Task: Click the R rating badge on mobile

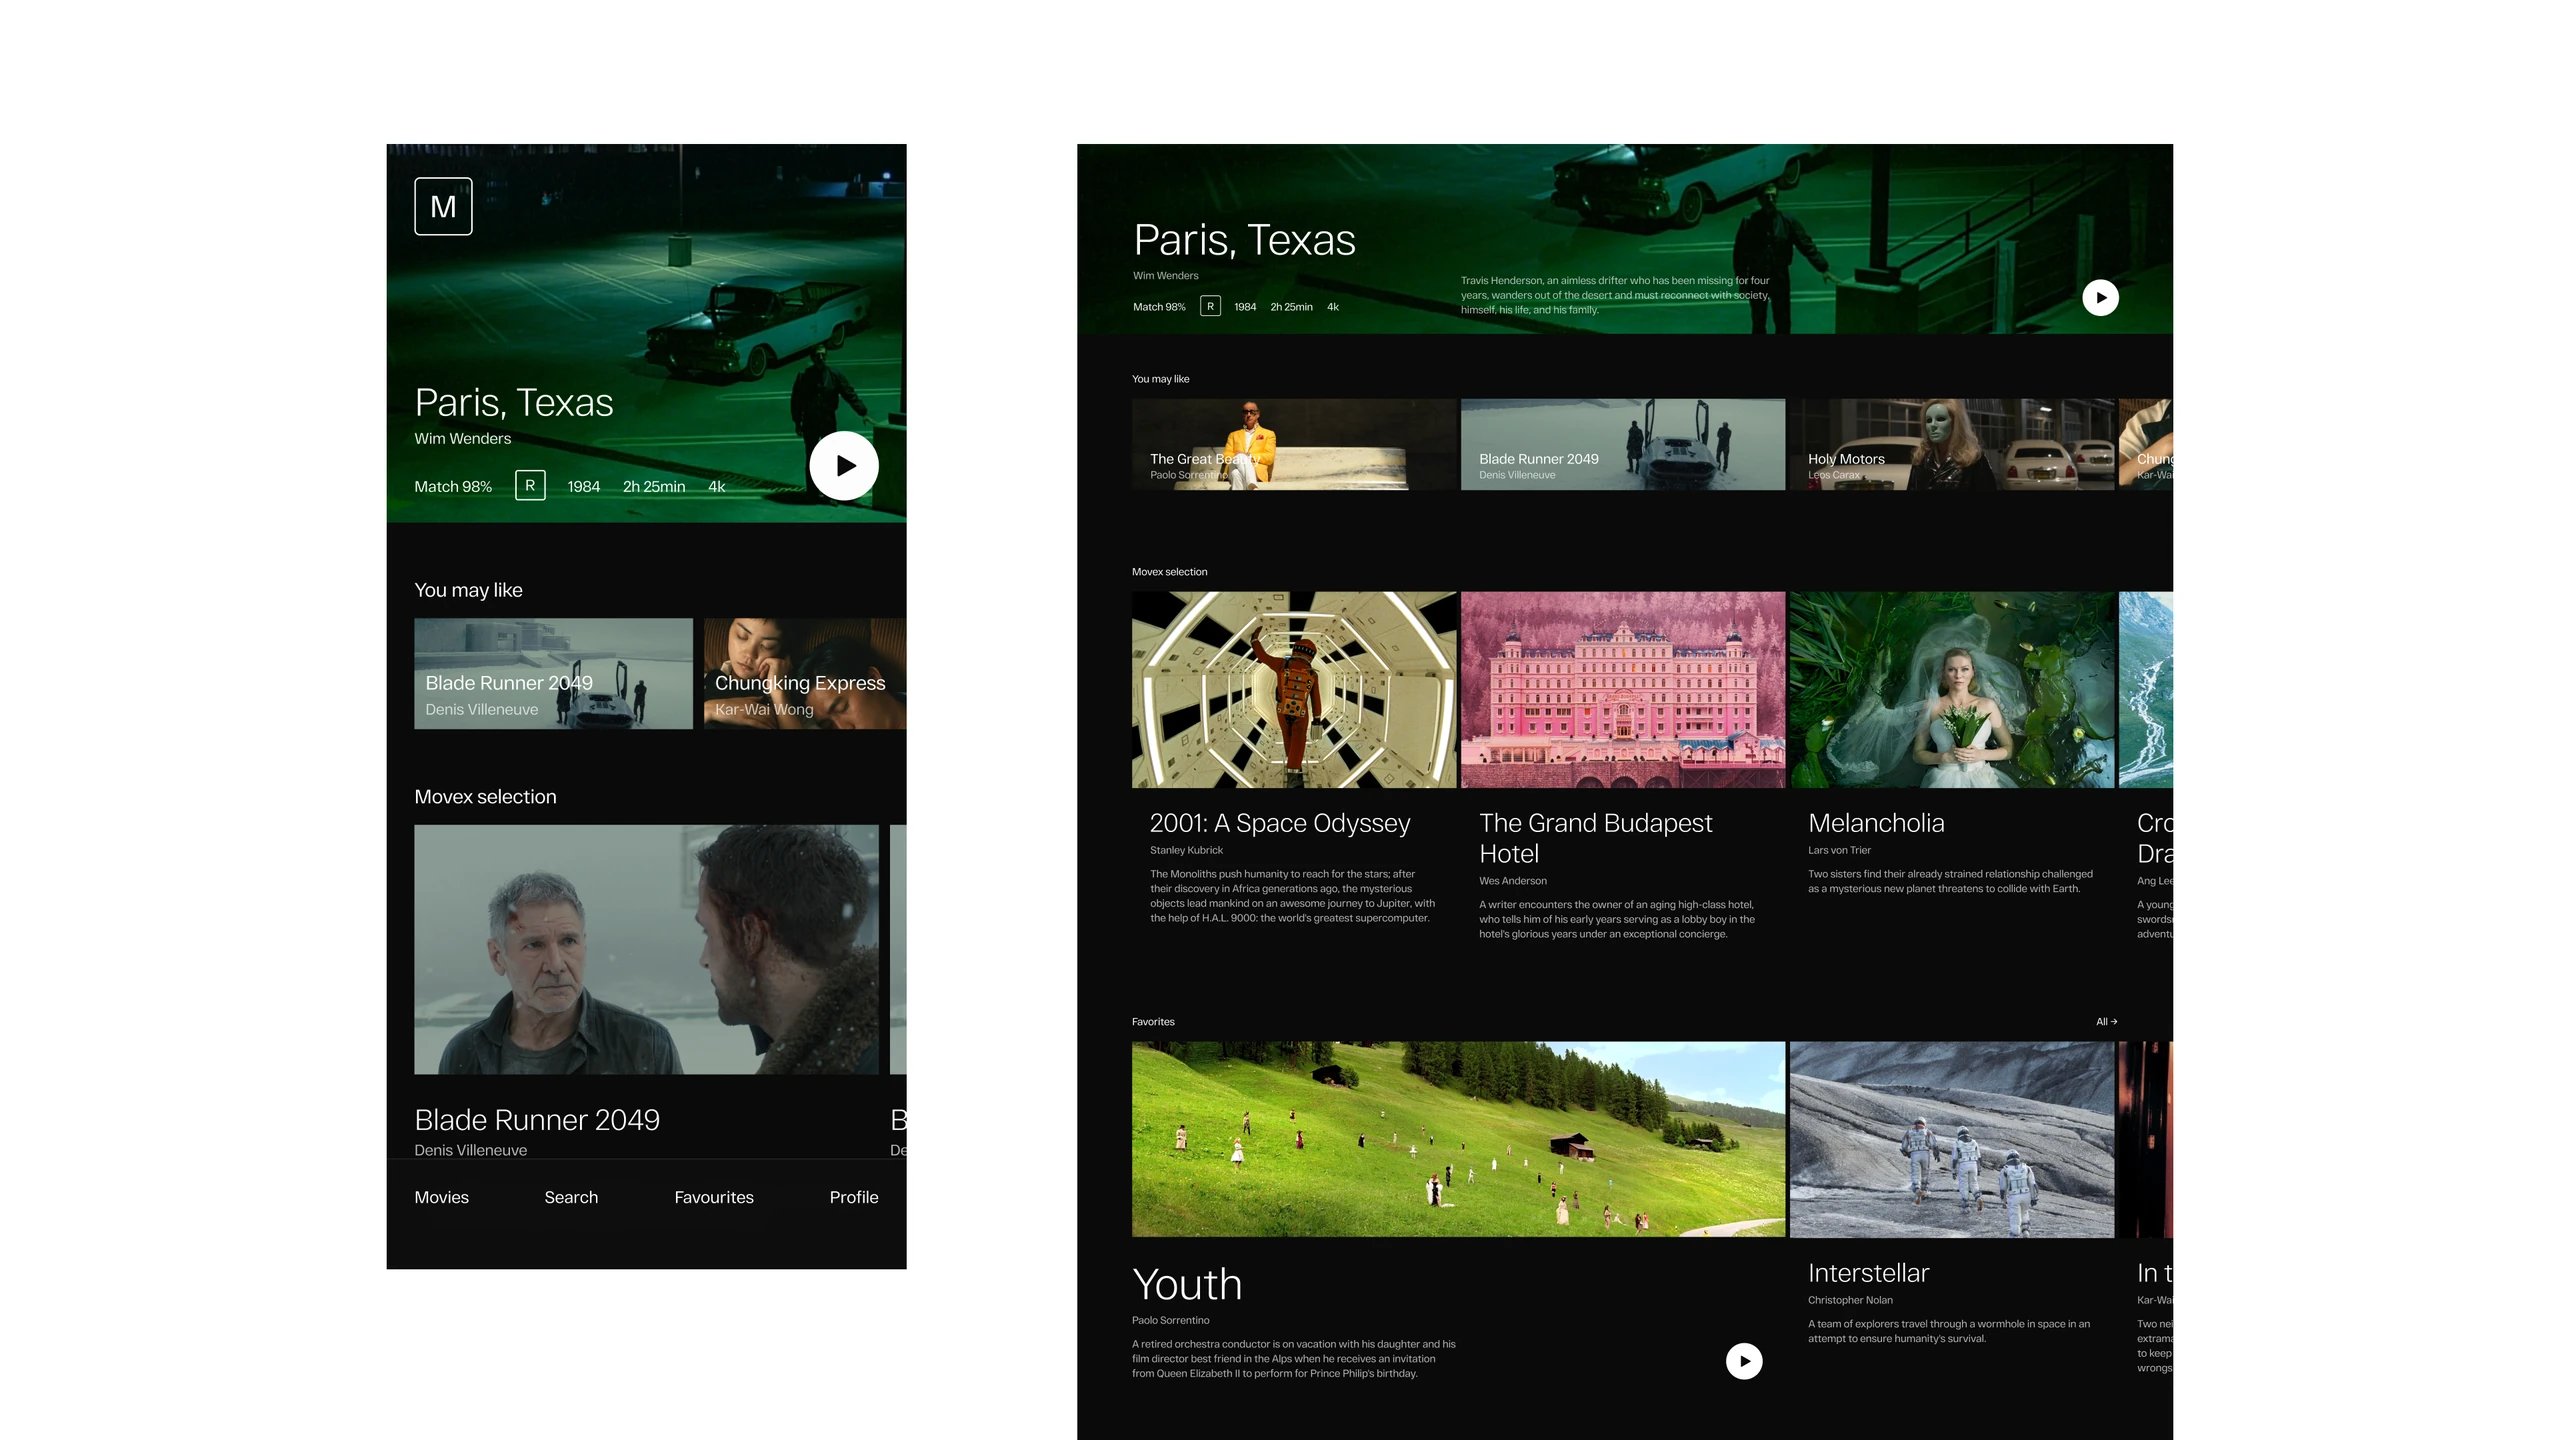Action: 530,485
